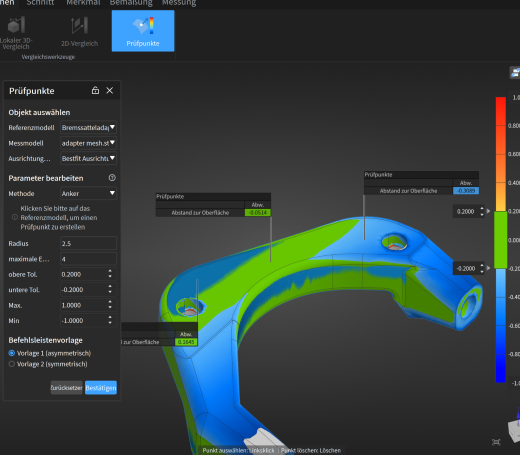The height and width of the screenshot is (455, 520).
Task: Click the 0.2000 color bar upper field
Action: click(465, 211)
